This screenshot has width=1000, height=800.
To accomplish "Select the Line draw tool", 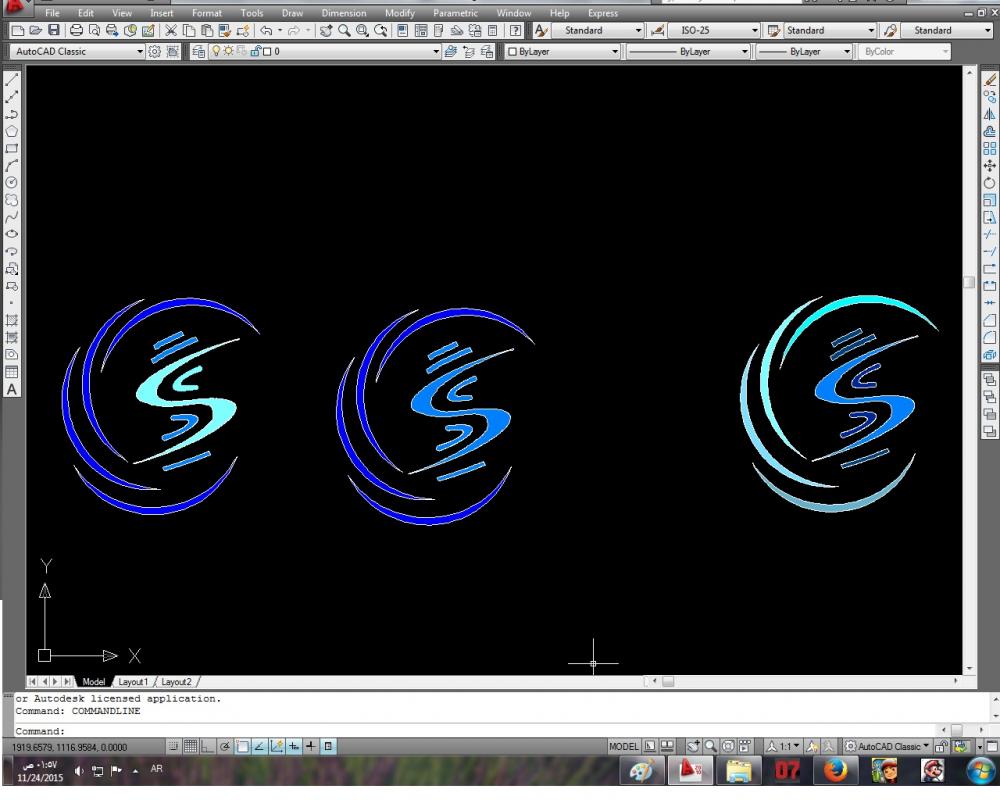I will (11, 80).
